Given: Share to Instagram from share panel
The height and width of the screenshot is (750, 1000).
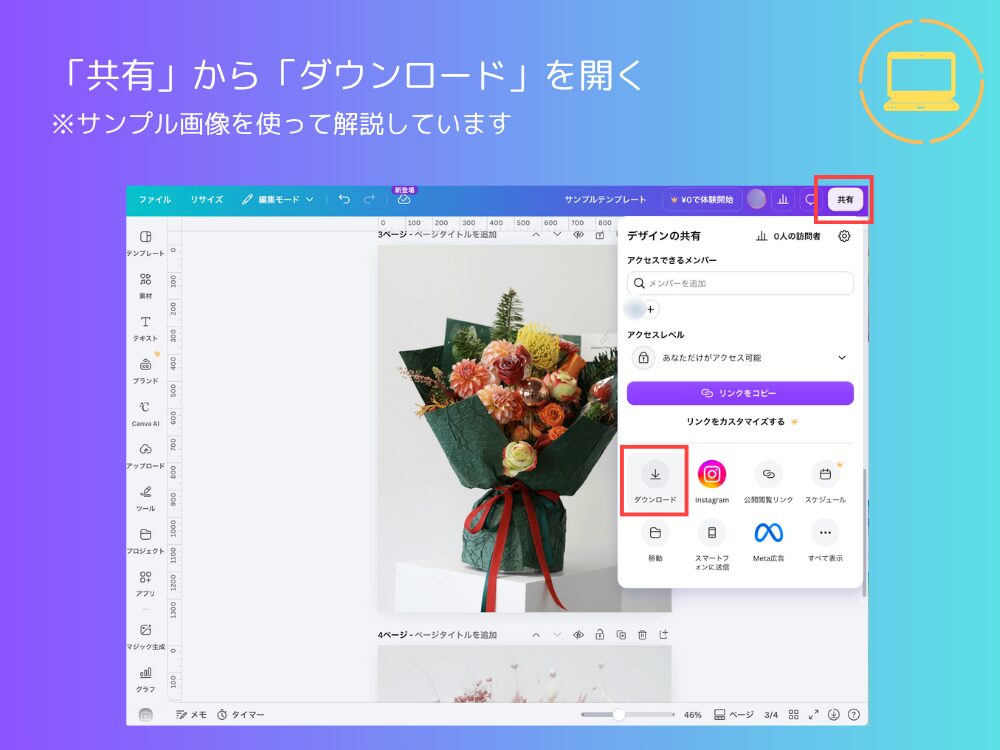Looking at the screenshot, I should tap(712, 482).
